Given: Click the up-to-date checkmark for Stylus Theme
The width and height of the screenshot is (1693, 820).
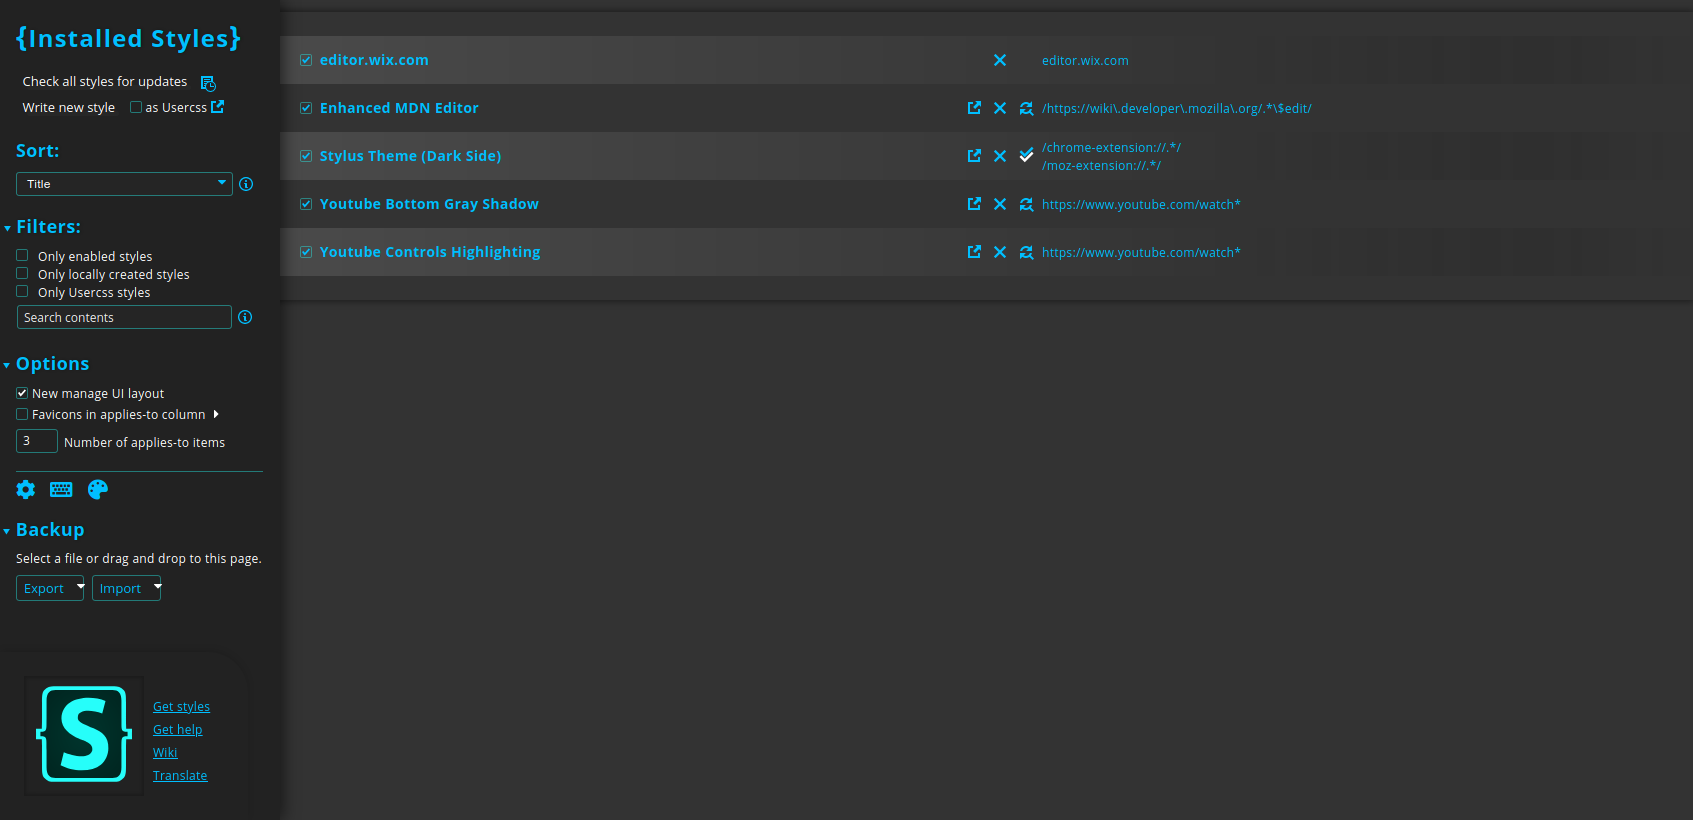Looking at the screenshot, I should (1026, 155).
